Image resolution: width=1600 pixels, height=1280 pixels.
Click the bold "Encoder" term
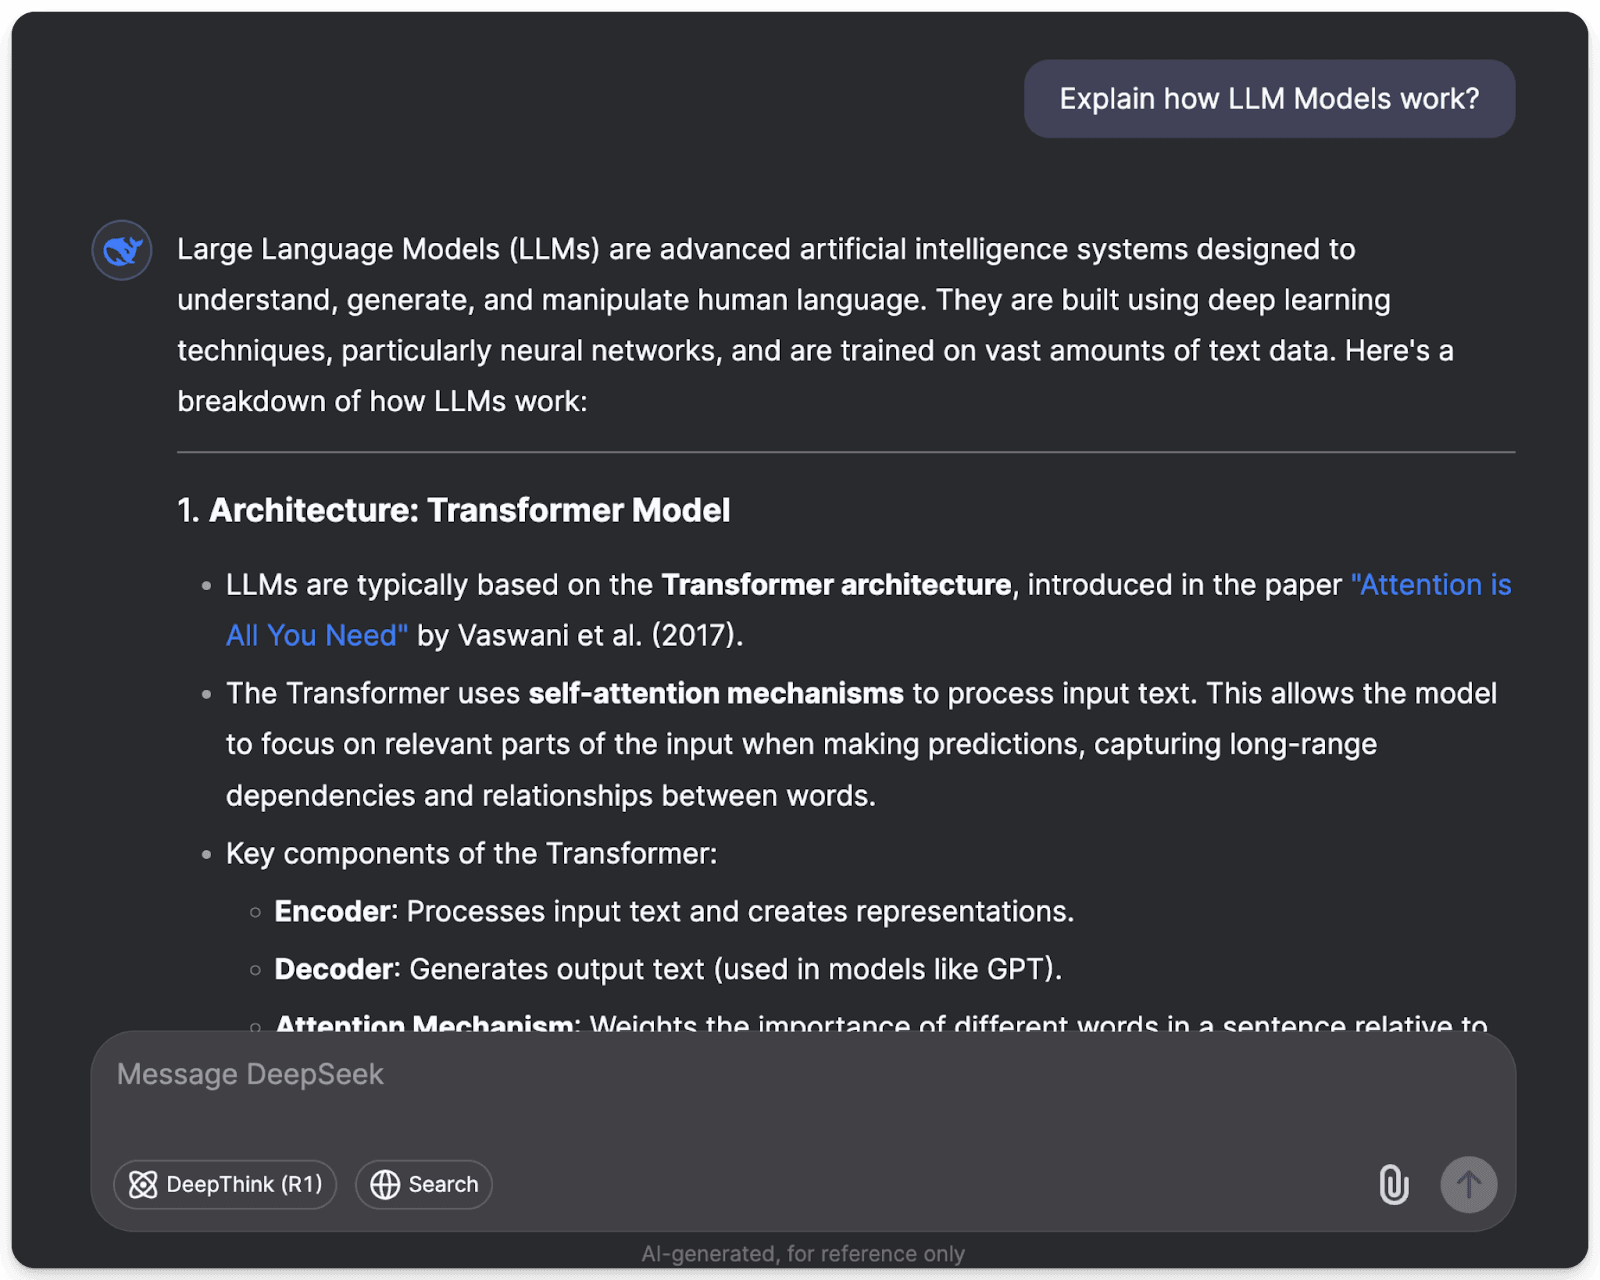click(332, 912)
